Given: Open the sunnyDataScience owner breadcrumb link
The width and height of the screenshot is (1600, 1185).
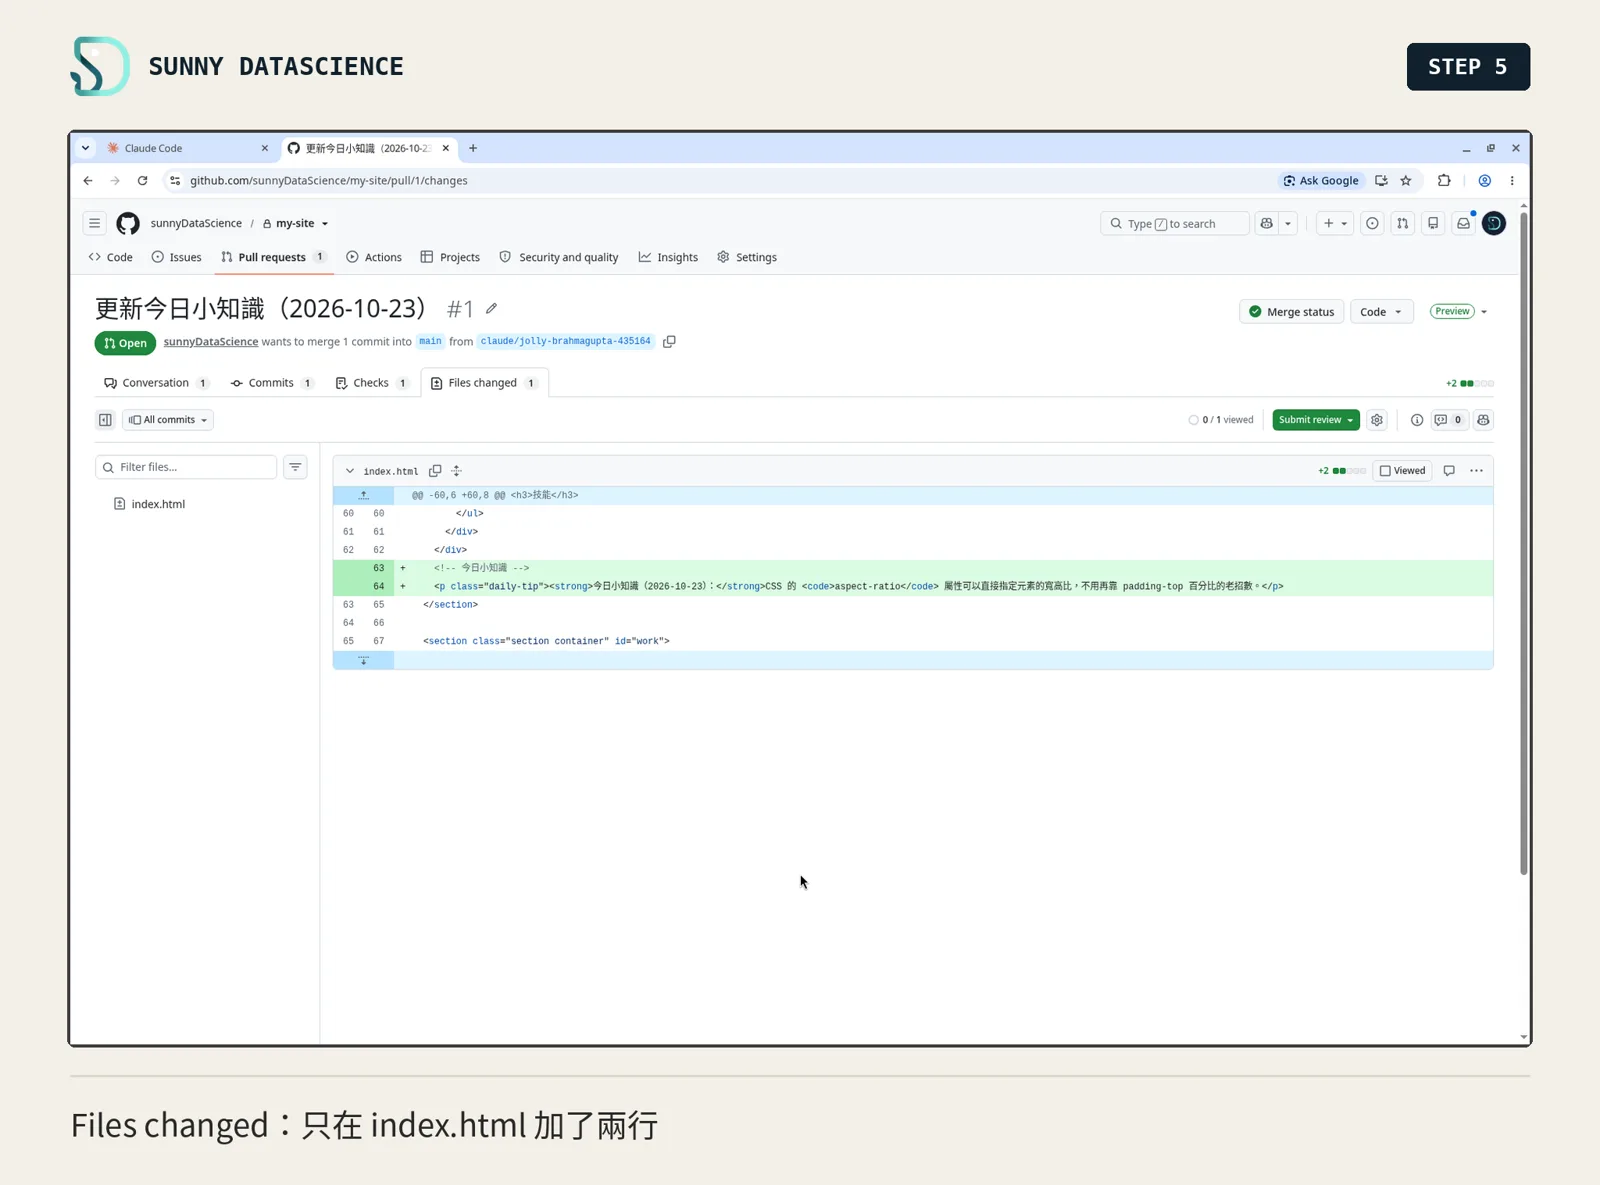Looking at the screenshot, I should tap(196, 223).
